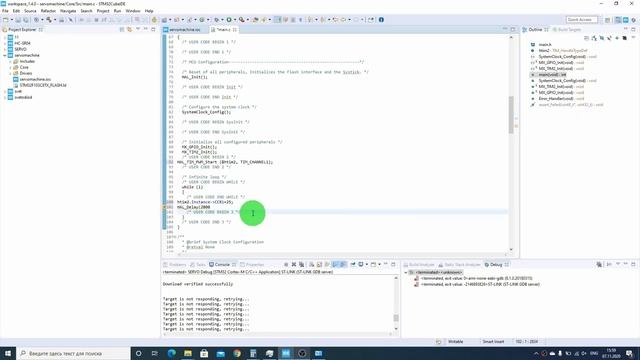Switch to the Device Configuration perspective icon

pyautogui.click(x=626, y=20)
